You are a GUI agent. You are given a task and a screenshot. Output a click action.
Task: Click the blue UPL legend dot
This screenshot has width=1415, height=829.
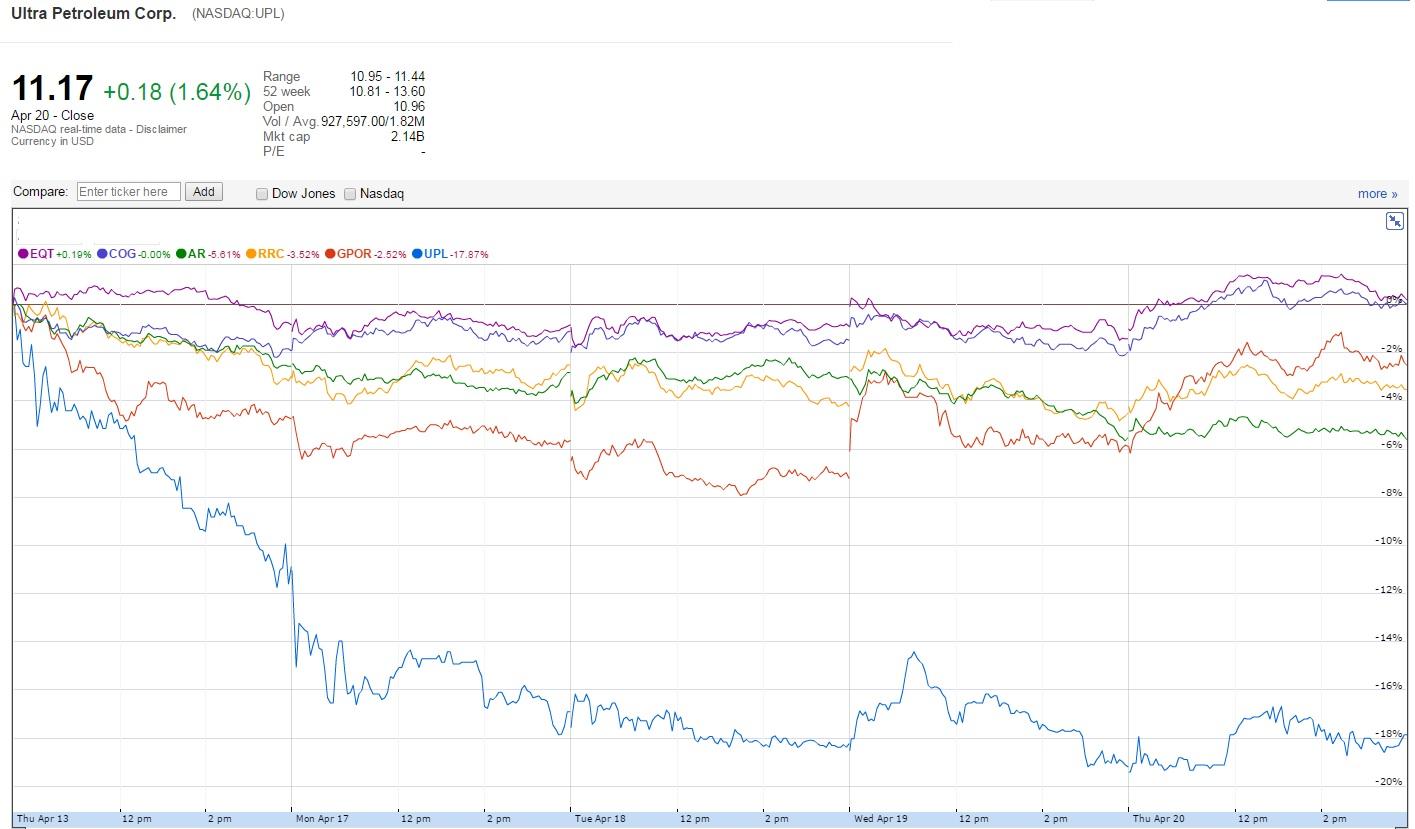417,254
